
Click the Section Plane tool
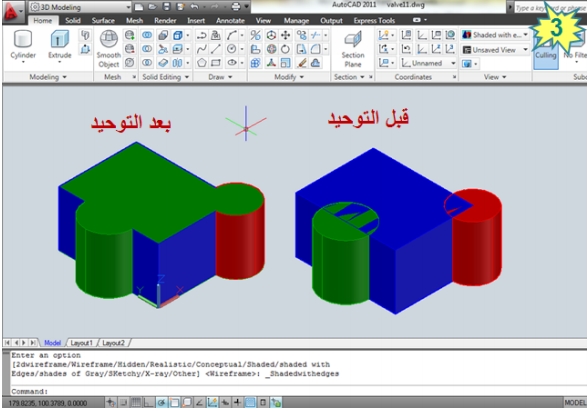tap(353, 49)
